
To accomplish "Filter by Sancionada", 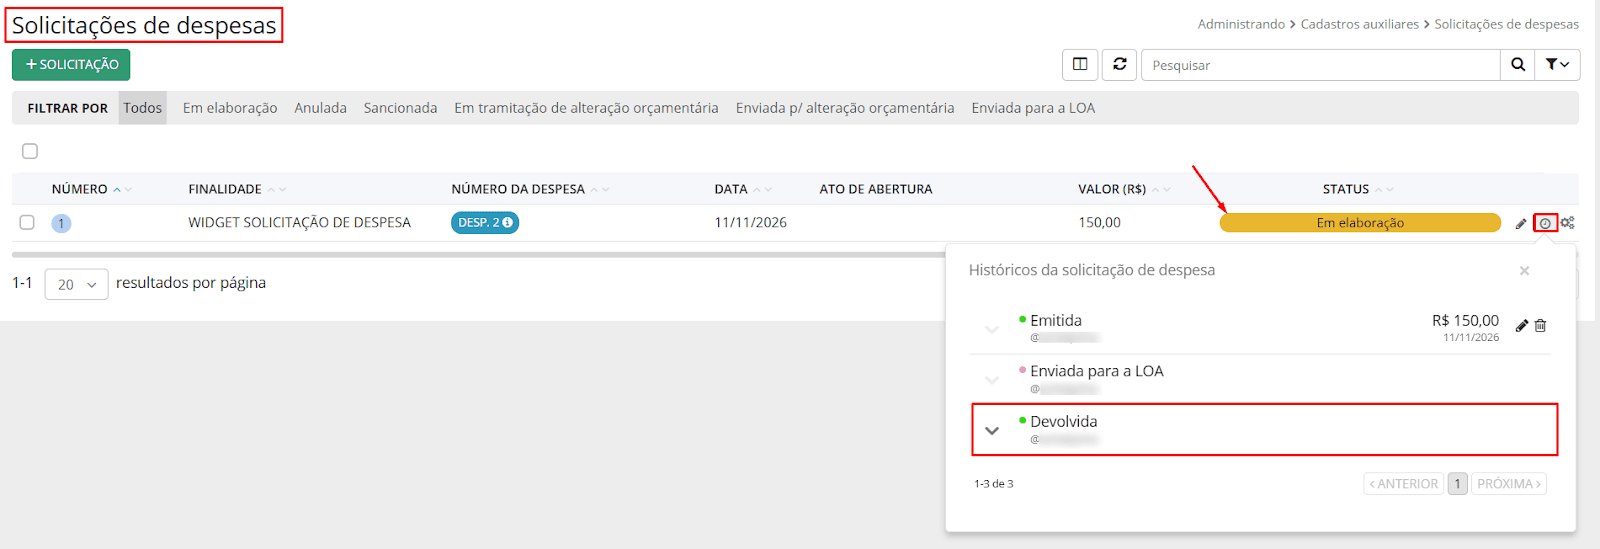I will click(x=400, y=108).
